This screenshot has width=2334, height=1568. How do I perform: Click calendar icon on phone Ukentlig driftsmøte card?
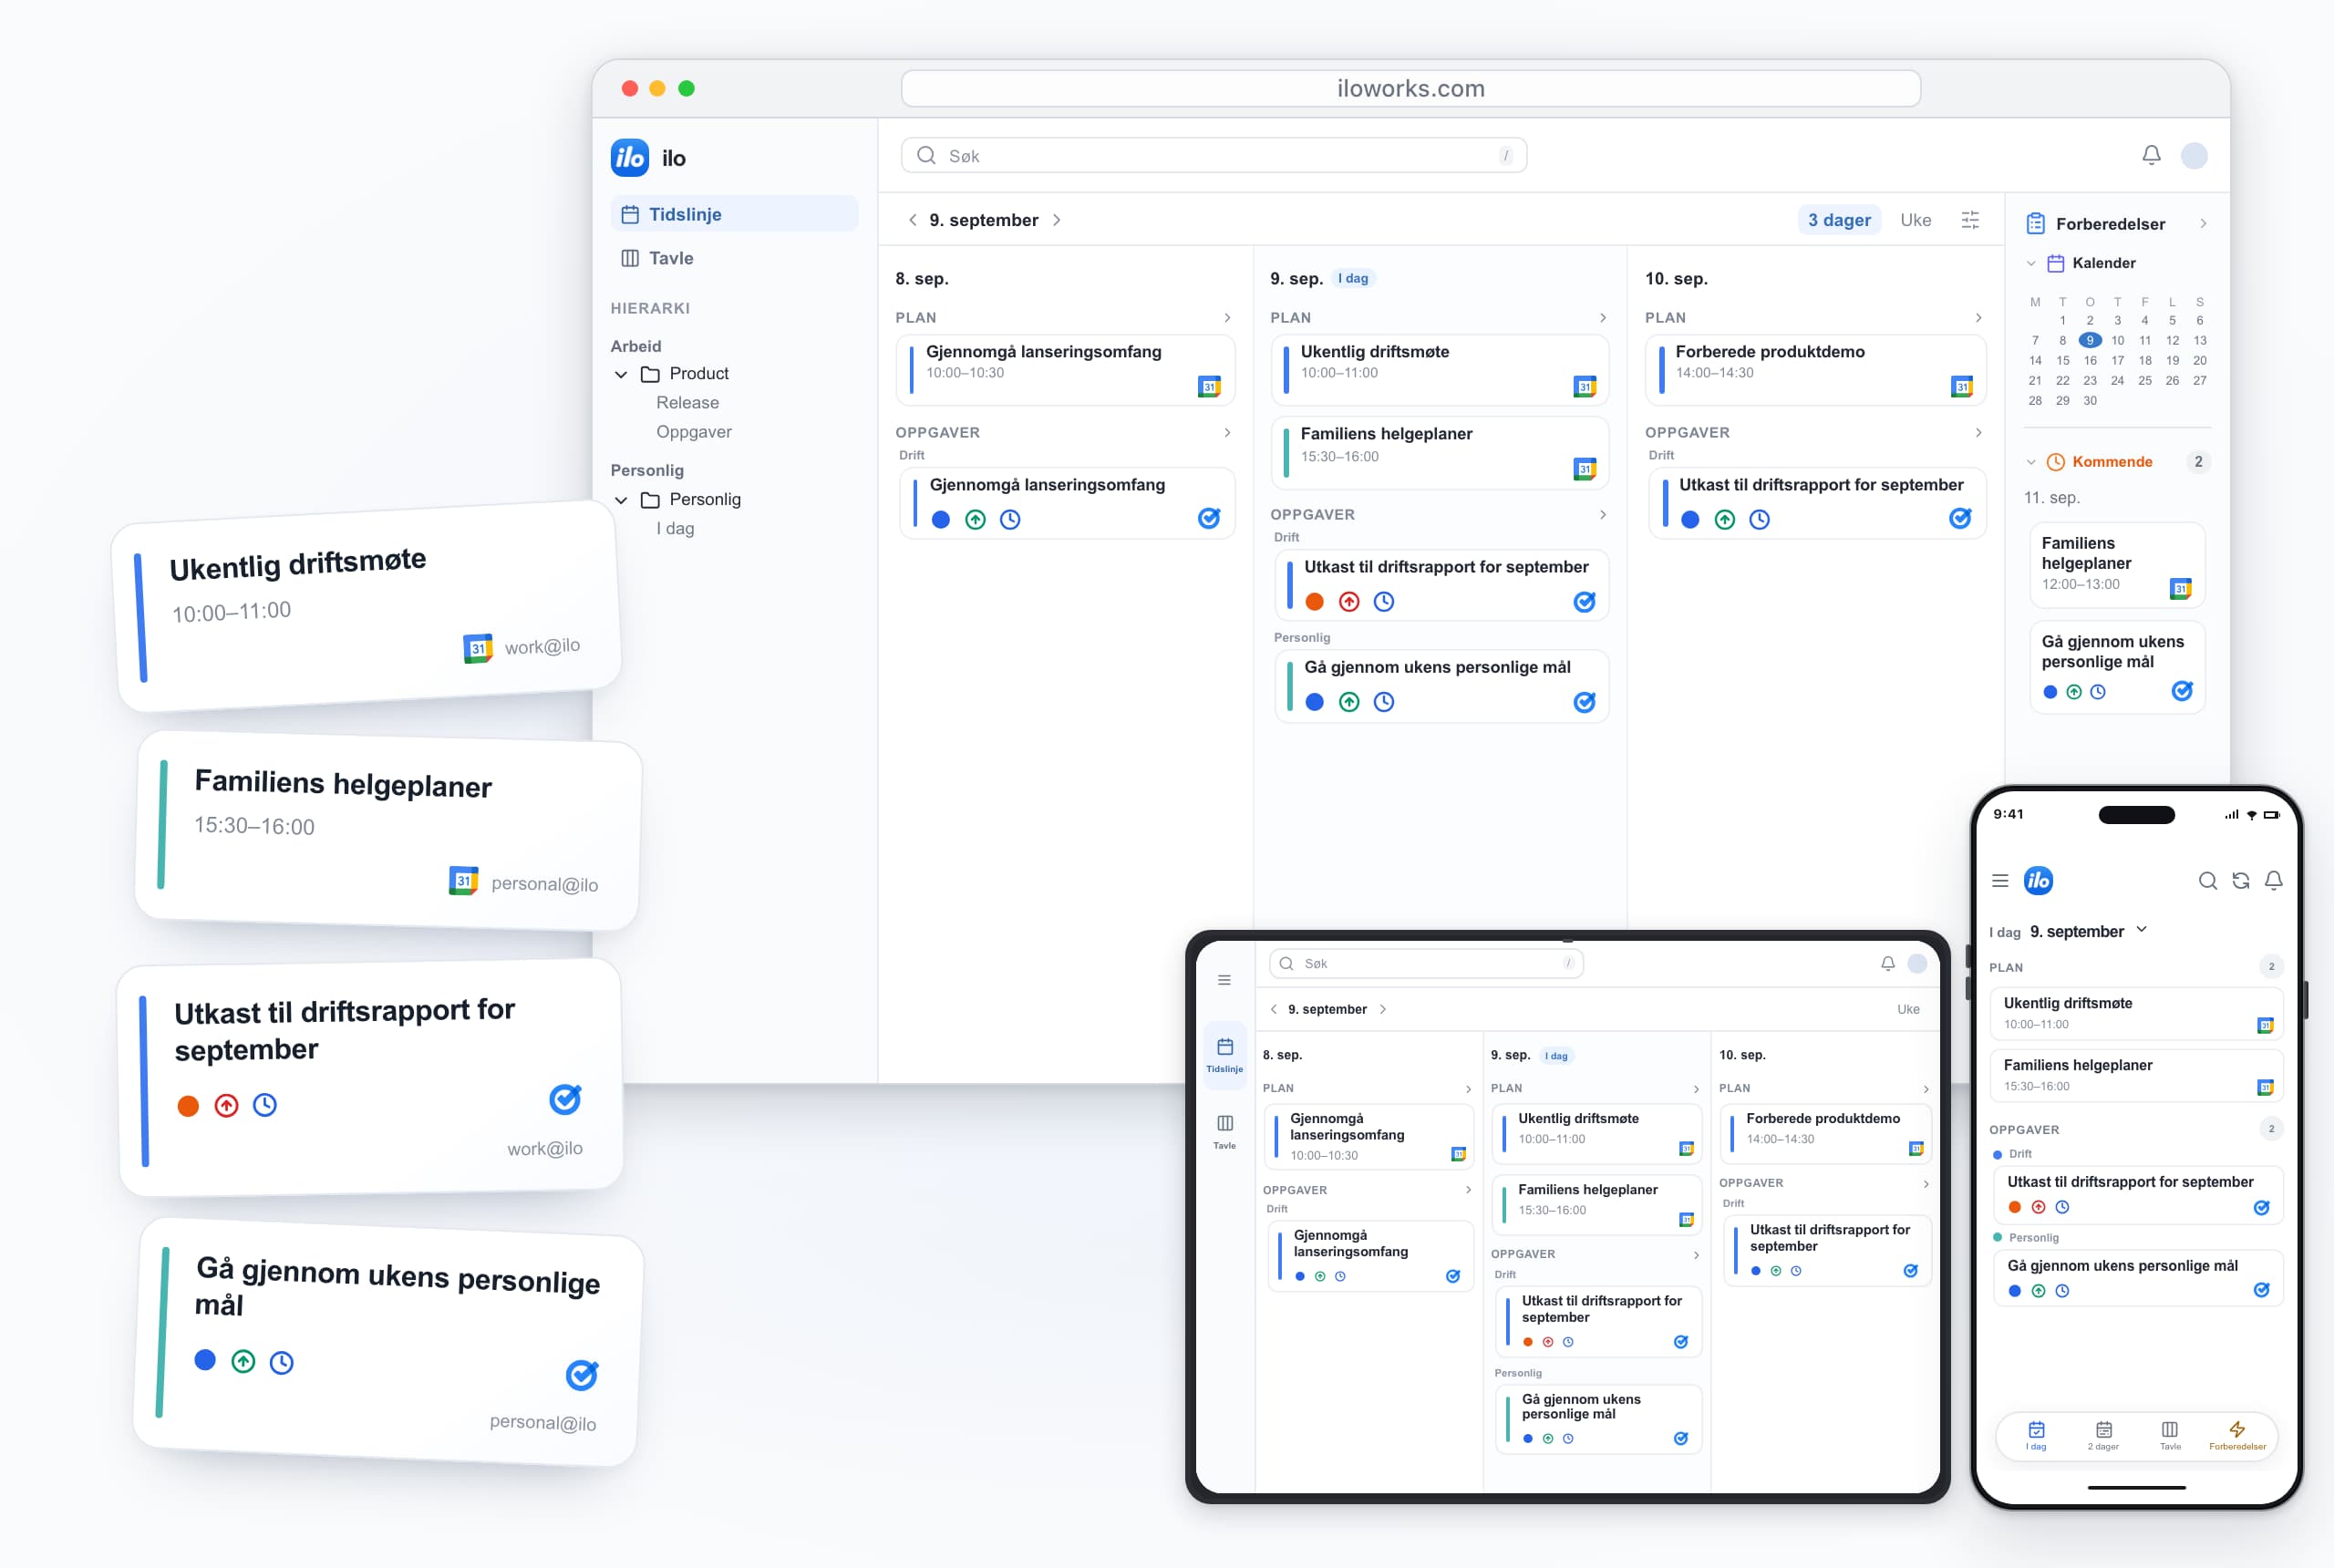(2265, 1025)
